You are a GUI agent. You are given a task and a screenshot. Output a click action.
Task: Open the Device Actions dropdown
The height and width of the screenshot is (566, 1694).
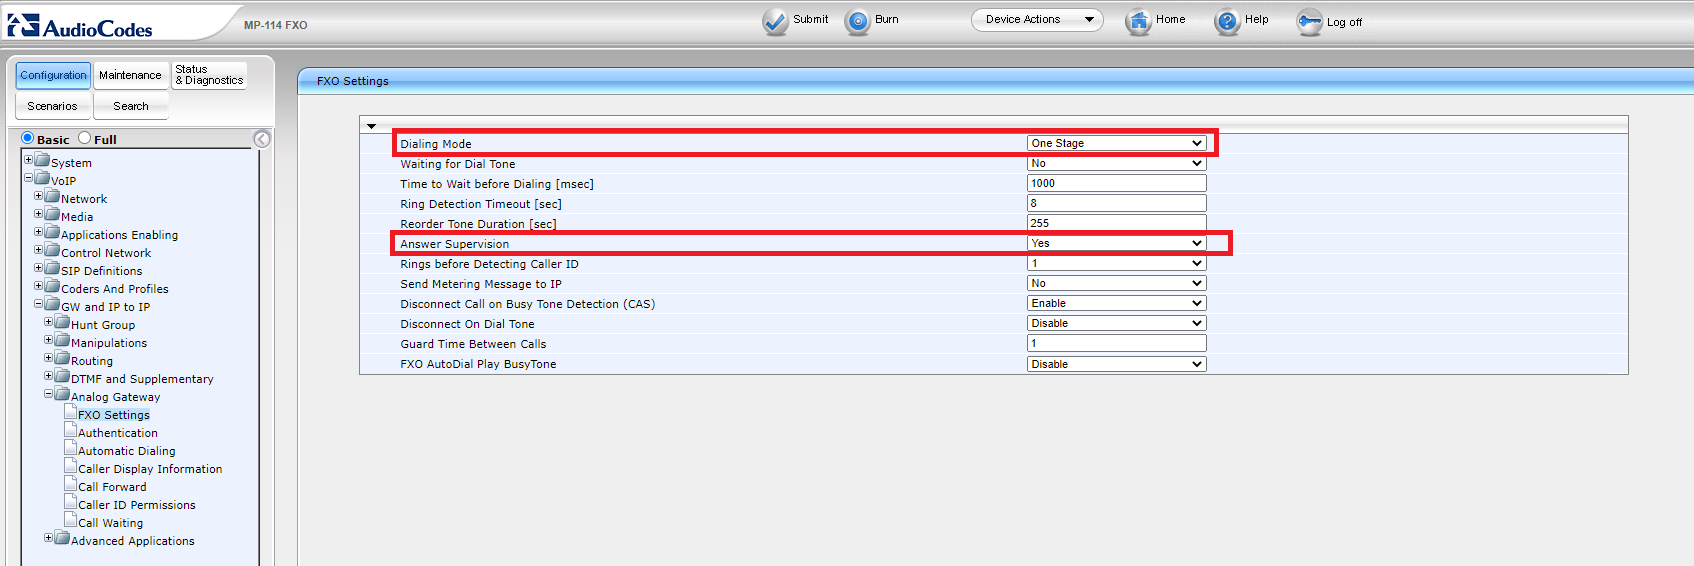click(x=1037, y=20)
